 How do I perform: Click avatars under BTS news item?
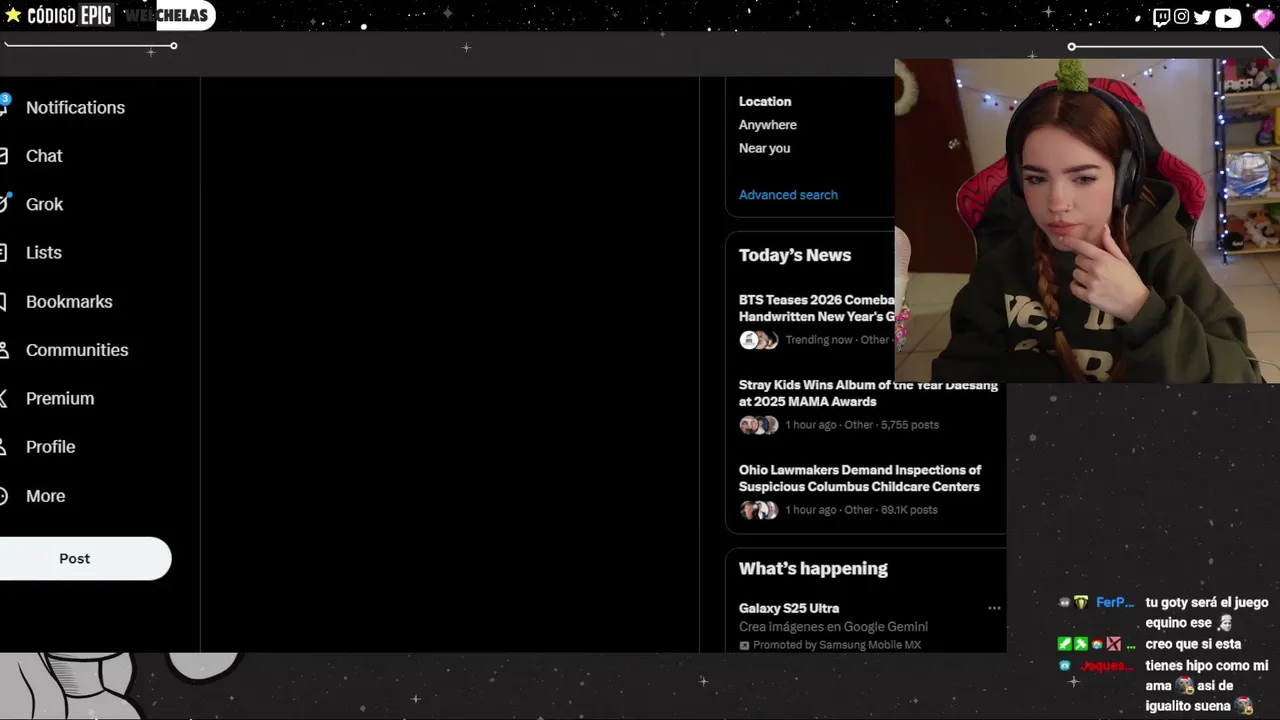tap(759, 340)
